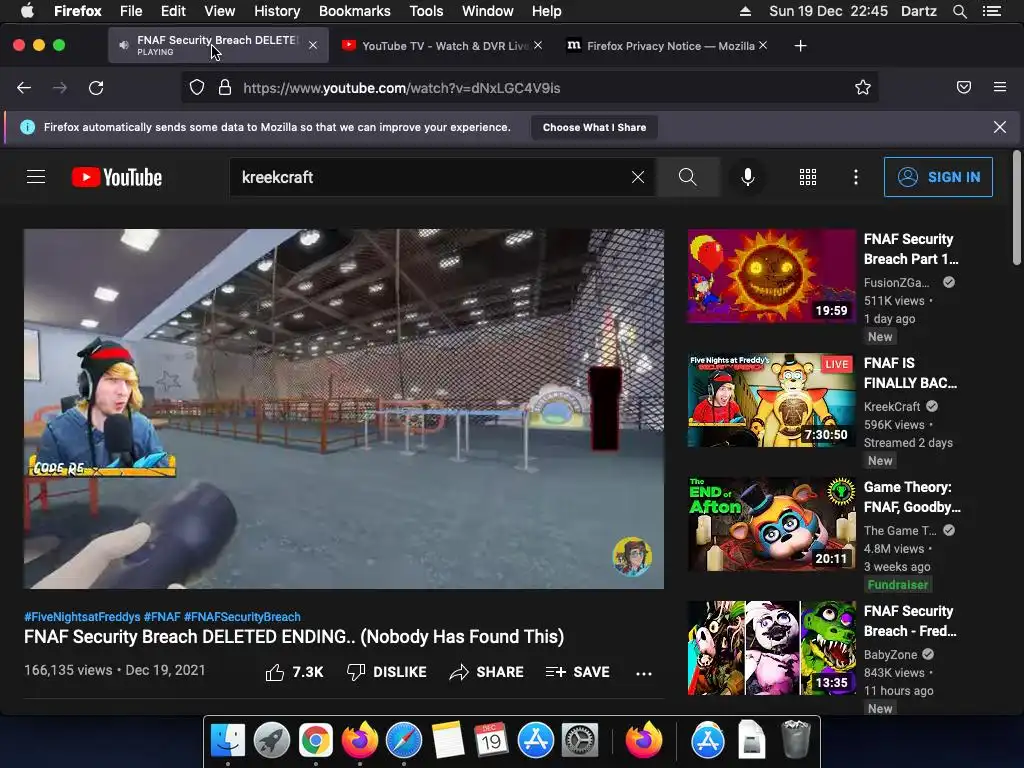The height and width of the screenshot is (768, 1024).
Task: Click the page vertical scrollbar
Action: pyautogui.click(x=1016, y=208)
